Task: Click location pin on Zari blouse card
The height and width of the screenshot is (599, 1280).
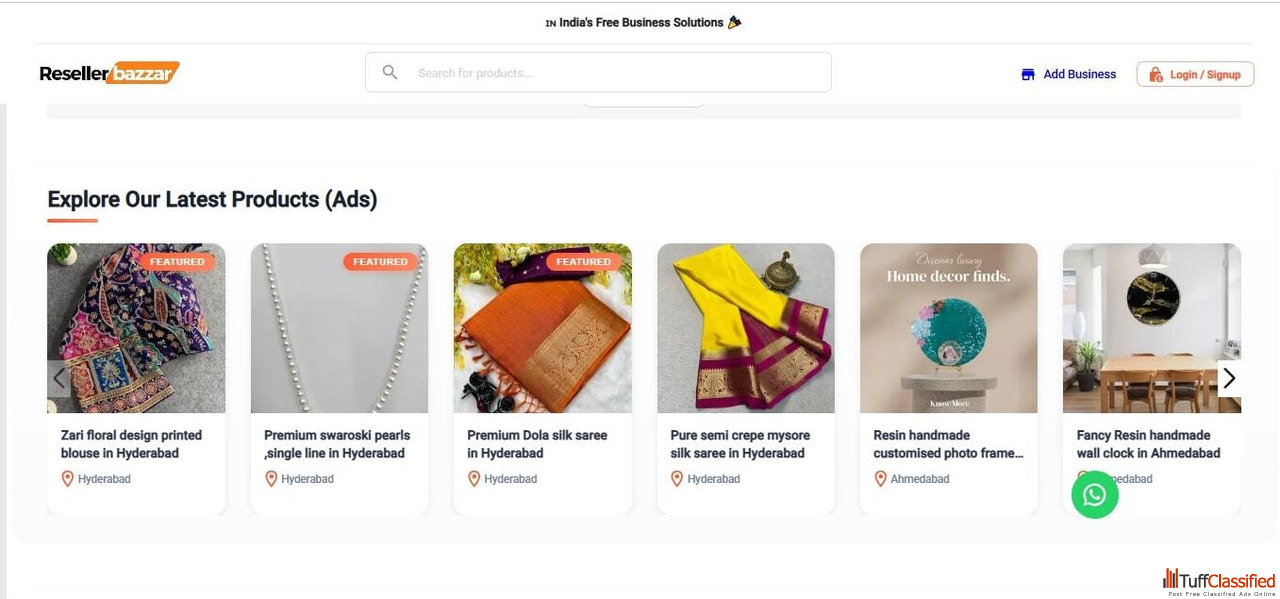Action: click(68, 479)
